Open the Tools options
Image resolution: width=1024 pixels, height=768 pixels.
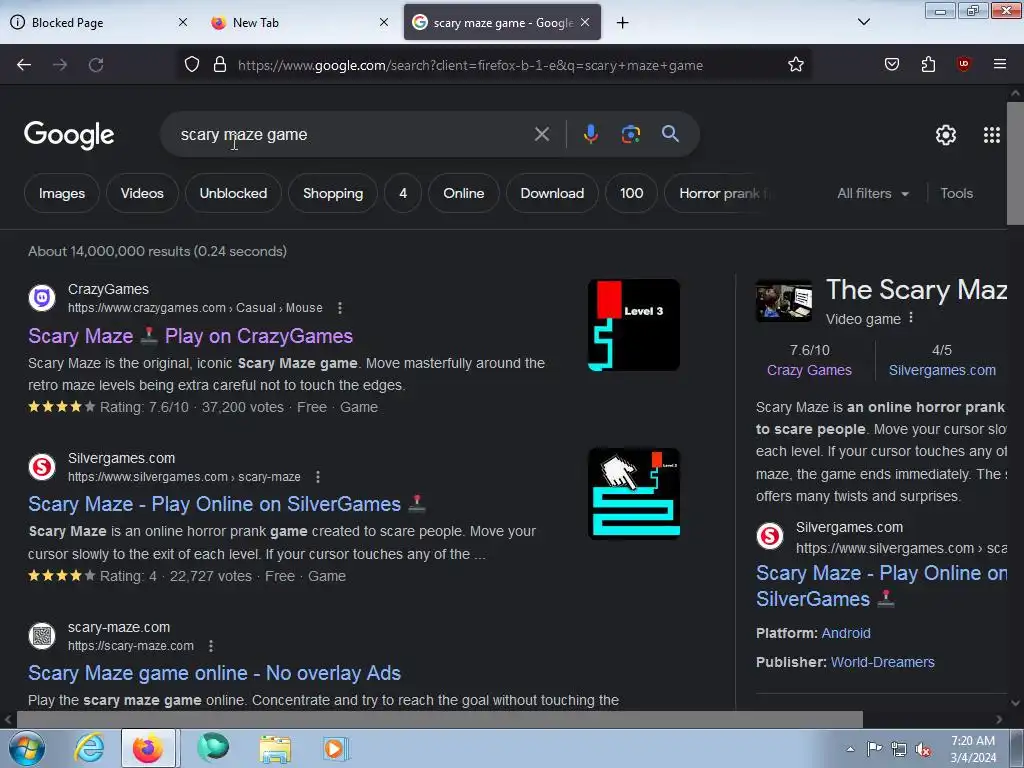(956, 193)
